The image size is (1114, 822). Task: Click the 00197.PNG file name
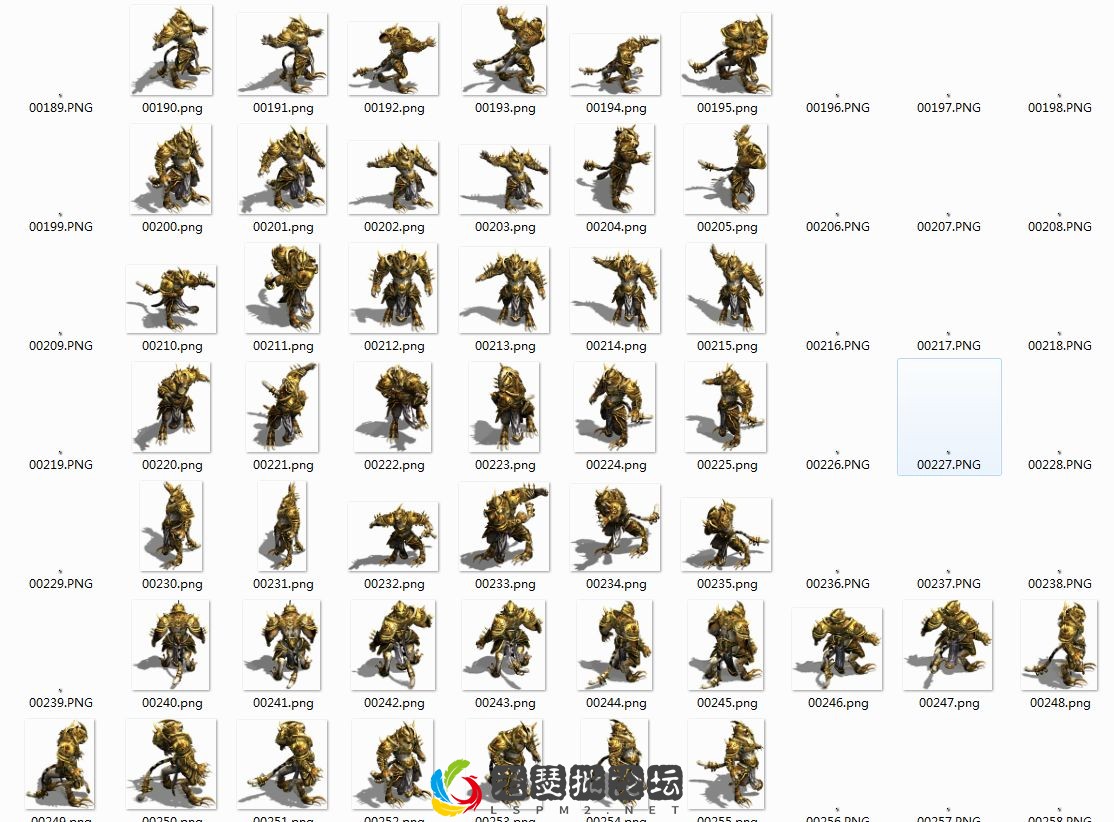(x=948, y=108)
